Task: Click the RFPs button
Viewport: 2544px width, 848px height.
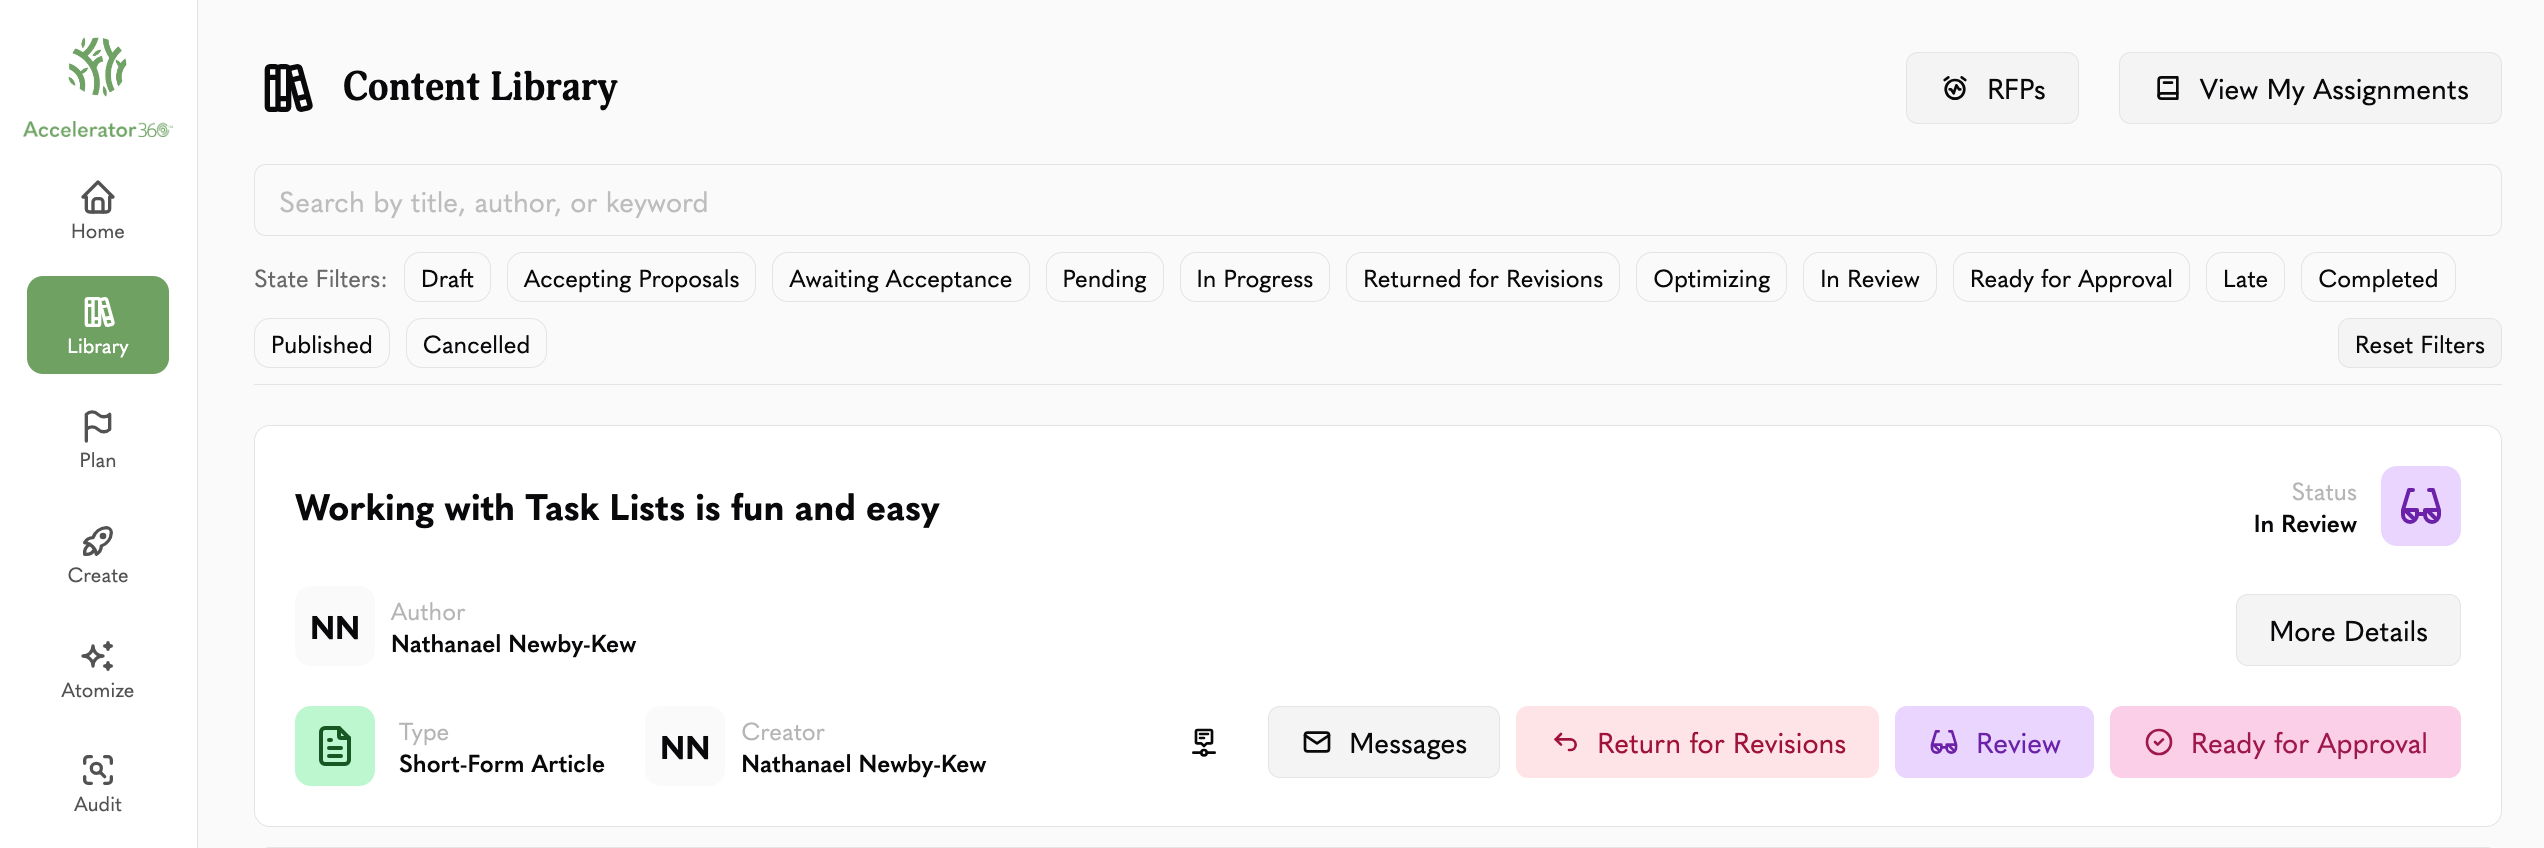Action: click(1992, 88)
